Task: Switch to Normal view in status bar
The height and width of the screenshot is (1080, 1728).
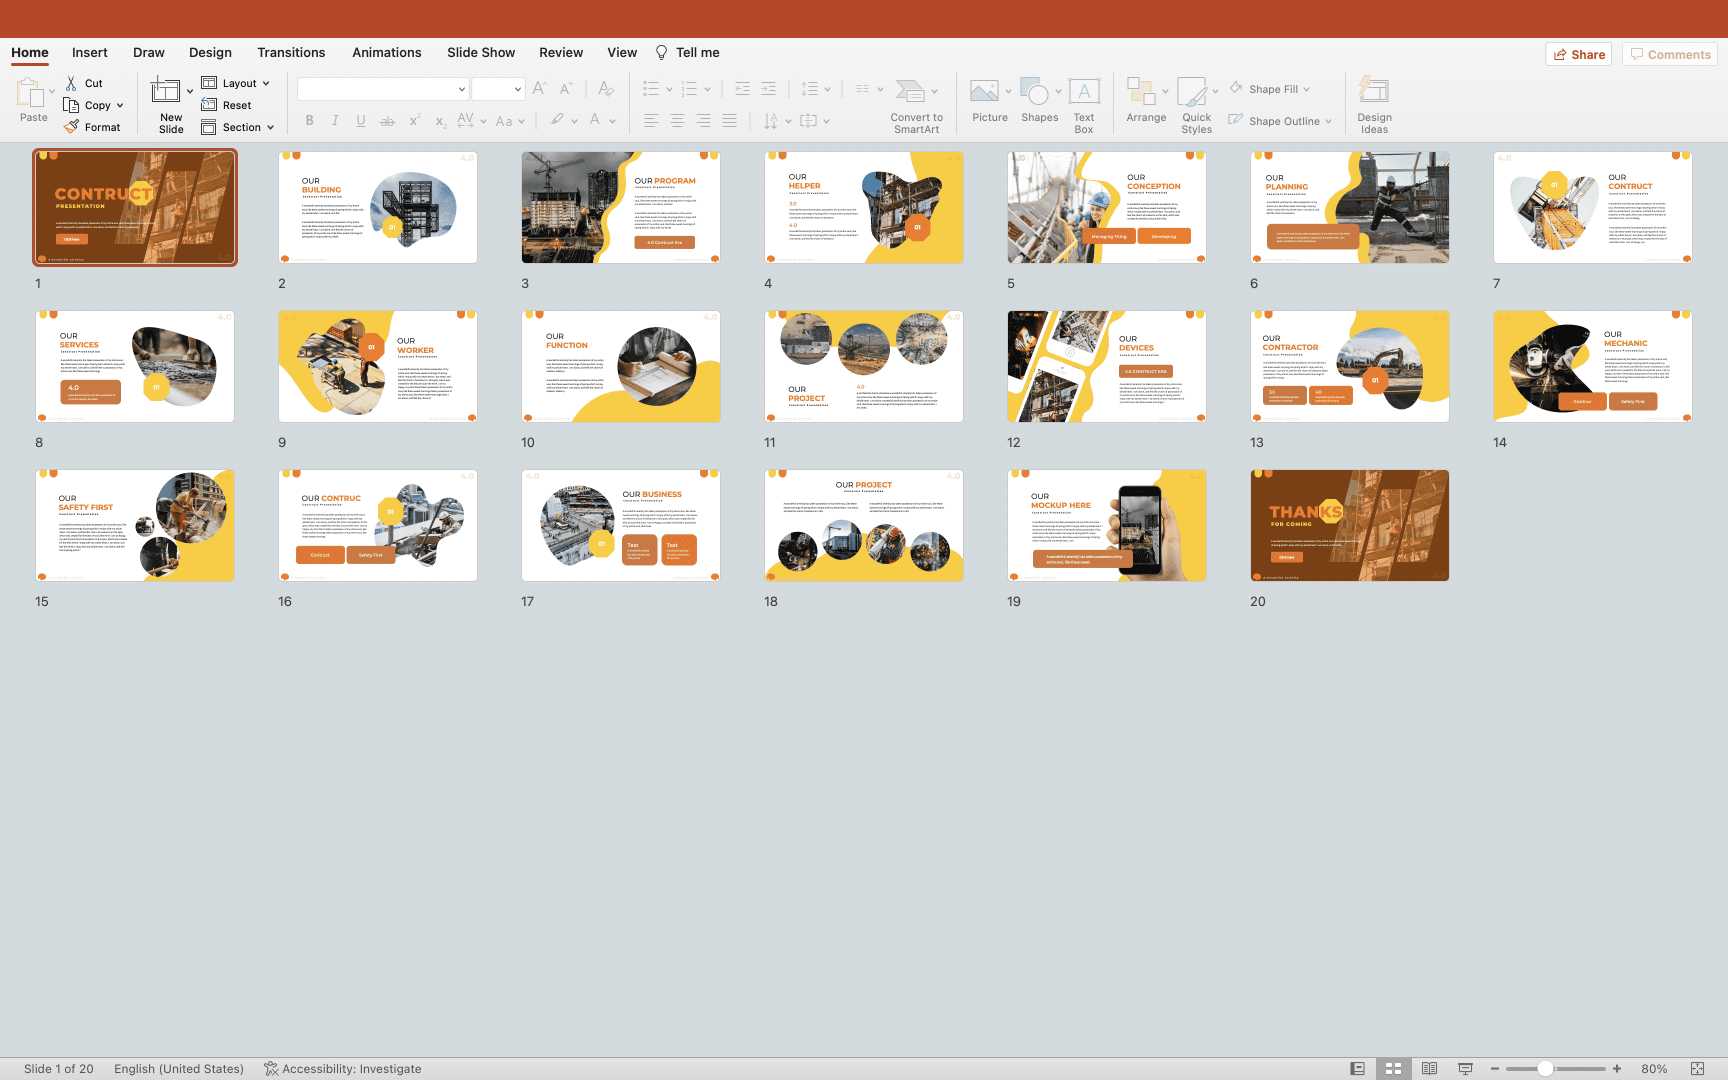Action: tap(1357, 1068)
